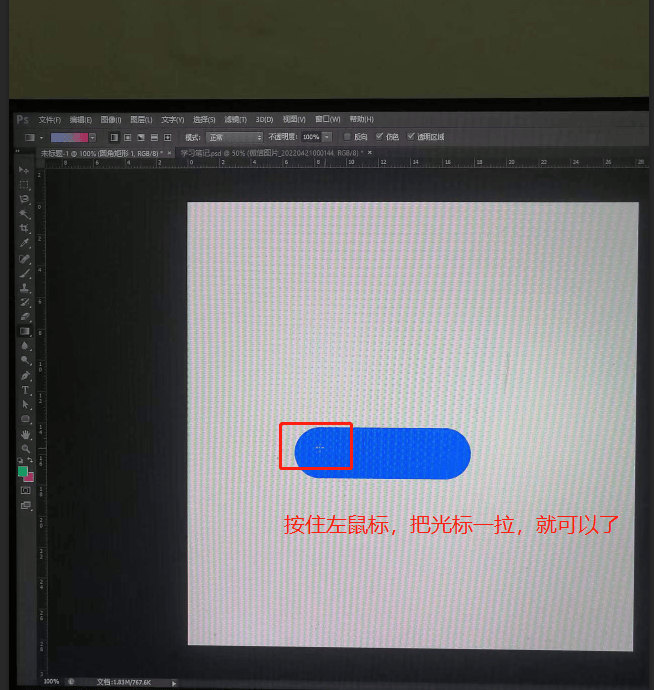Select the Zoom tool in toolbox
The height and width of the screenshot is (690, 654).
coord(25,448)
